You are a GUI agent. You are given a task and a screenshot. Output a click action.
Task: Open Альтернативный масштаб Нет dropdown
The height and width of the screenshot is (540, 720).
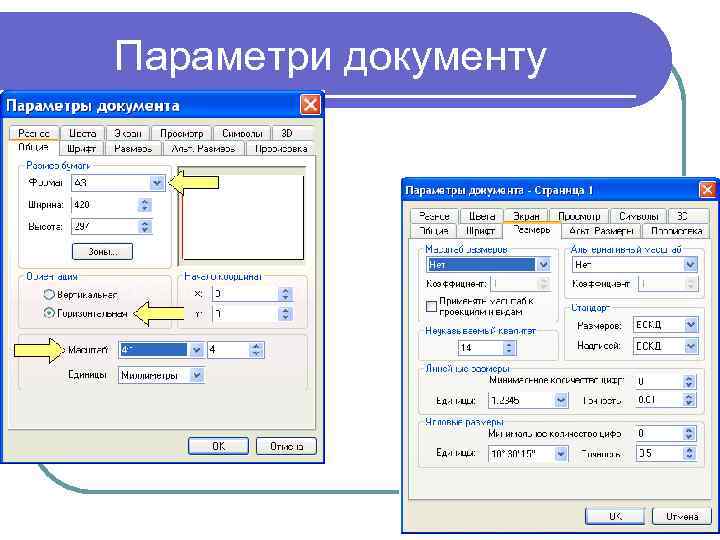click(x=690, y=264)
